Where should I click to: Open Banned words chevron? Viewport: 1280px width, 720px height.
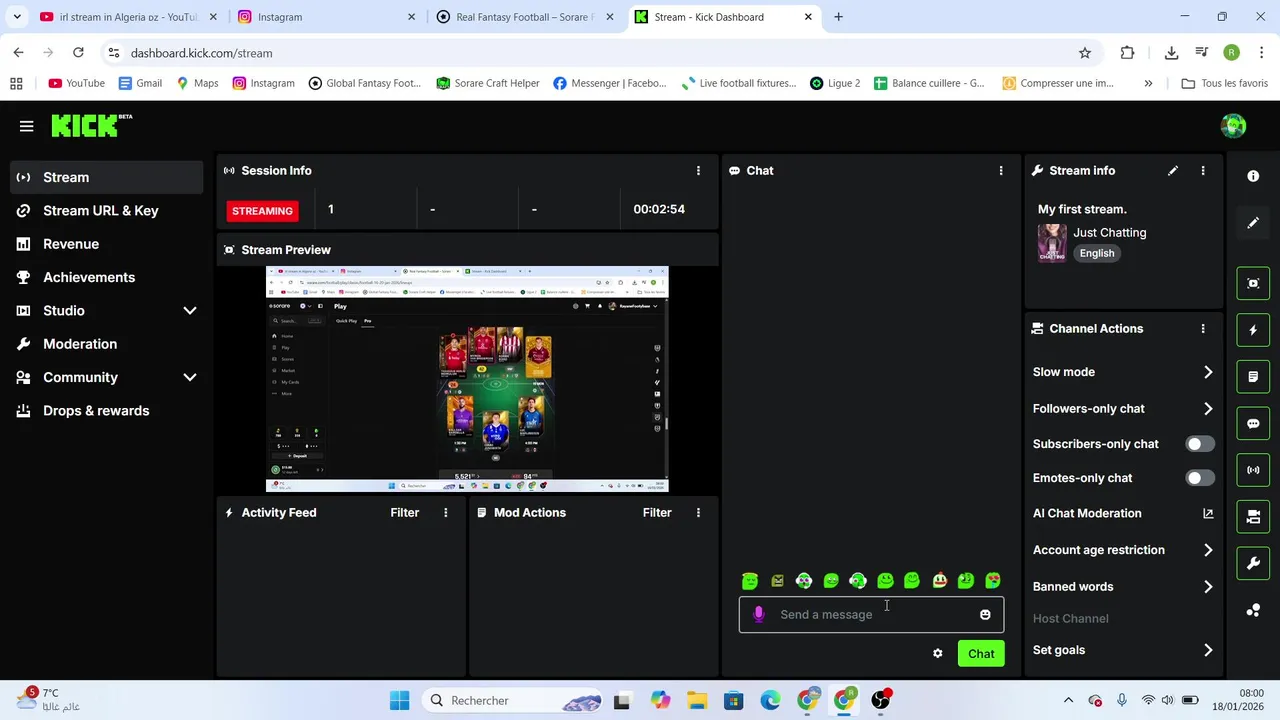1208,587
